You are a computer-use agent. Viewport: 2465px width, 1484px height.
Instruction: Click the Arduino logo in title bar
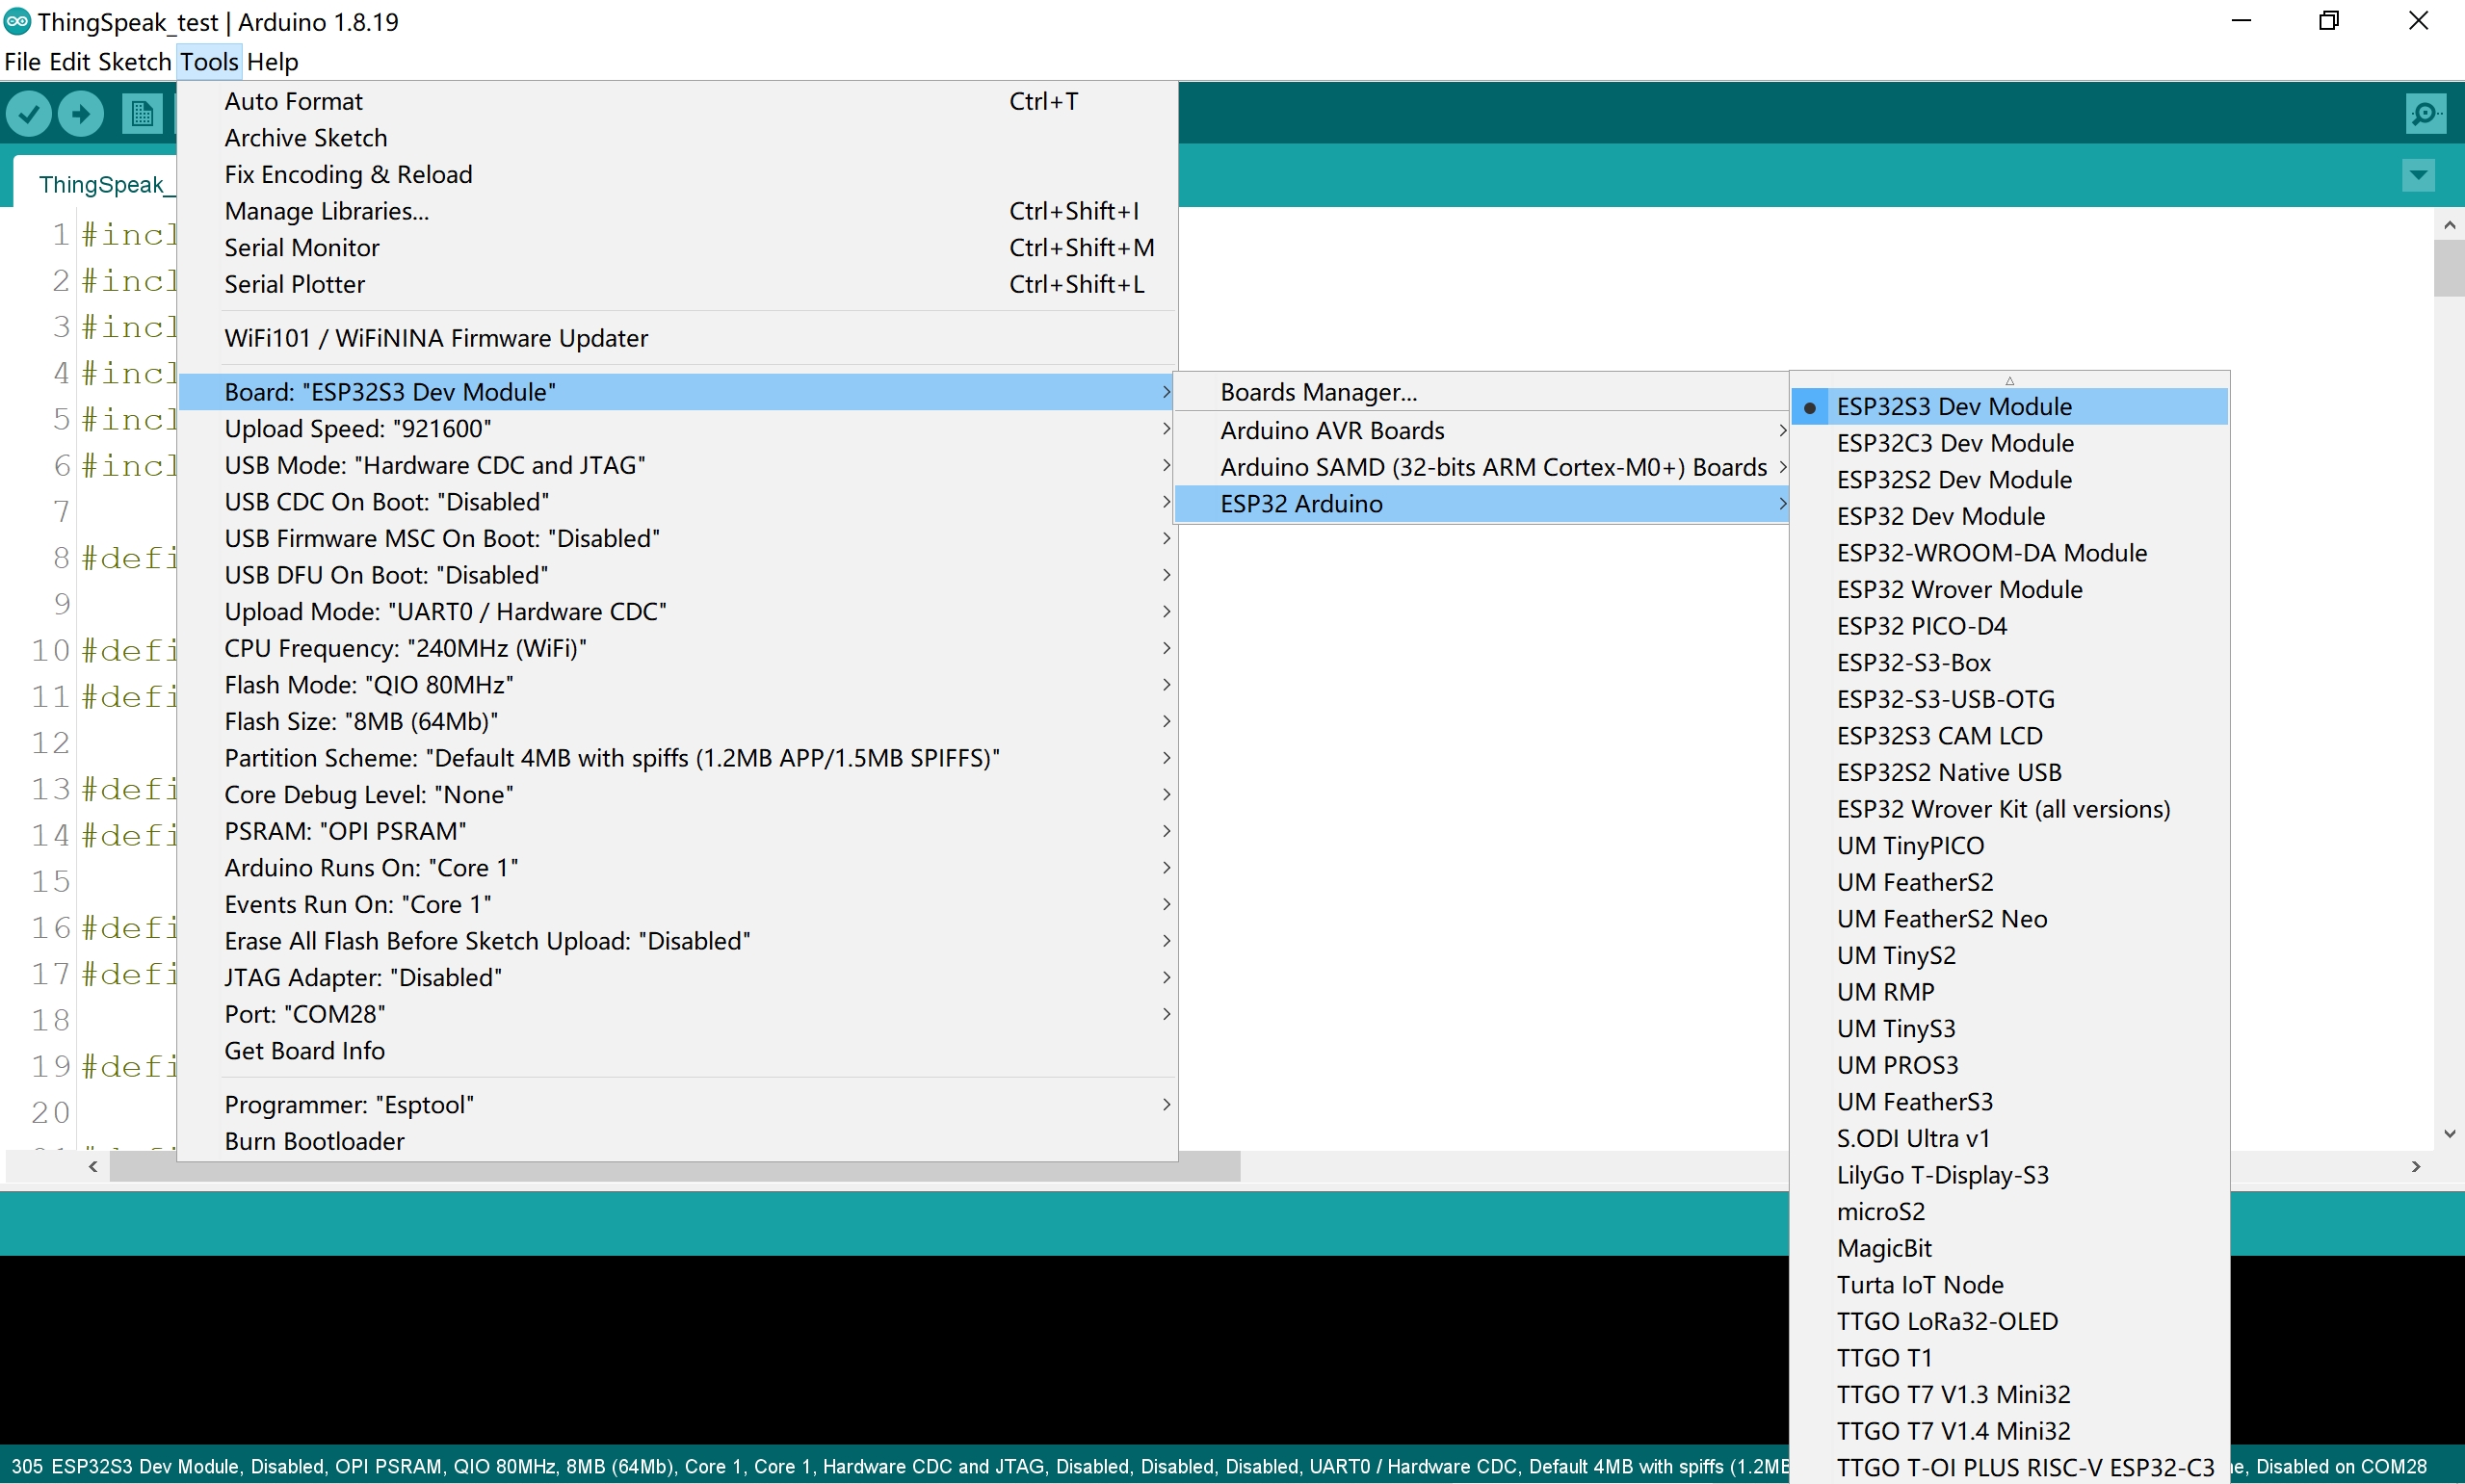(17, 21)
